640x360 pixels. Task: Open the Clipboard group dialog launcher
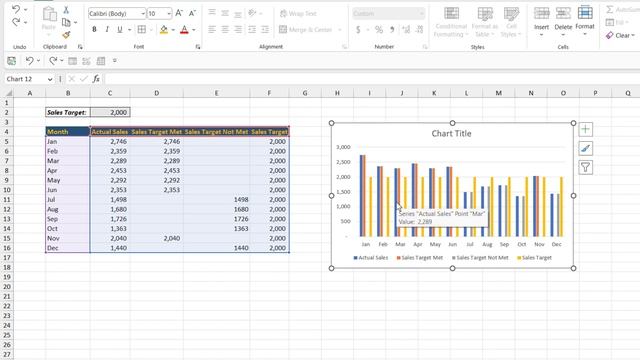pyautogui.click(x=80, y=47)
